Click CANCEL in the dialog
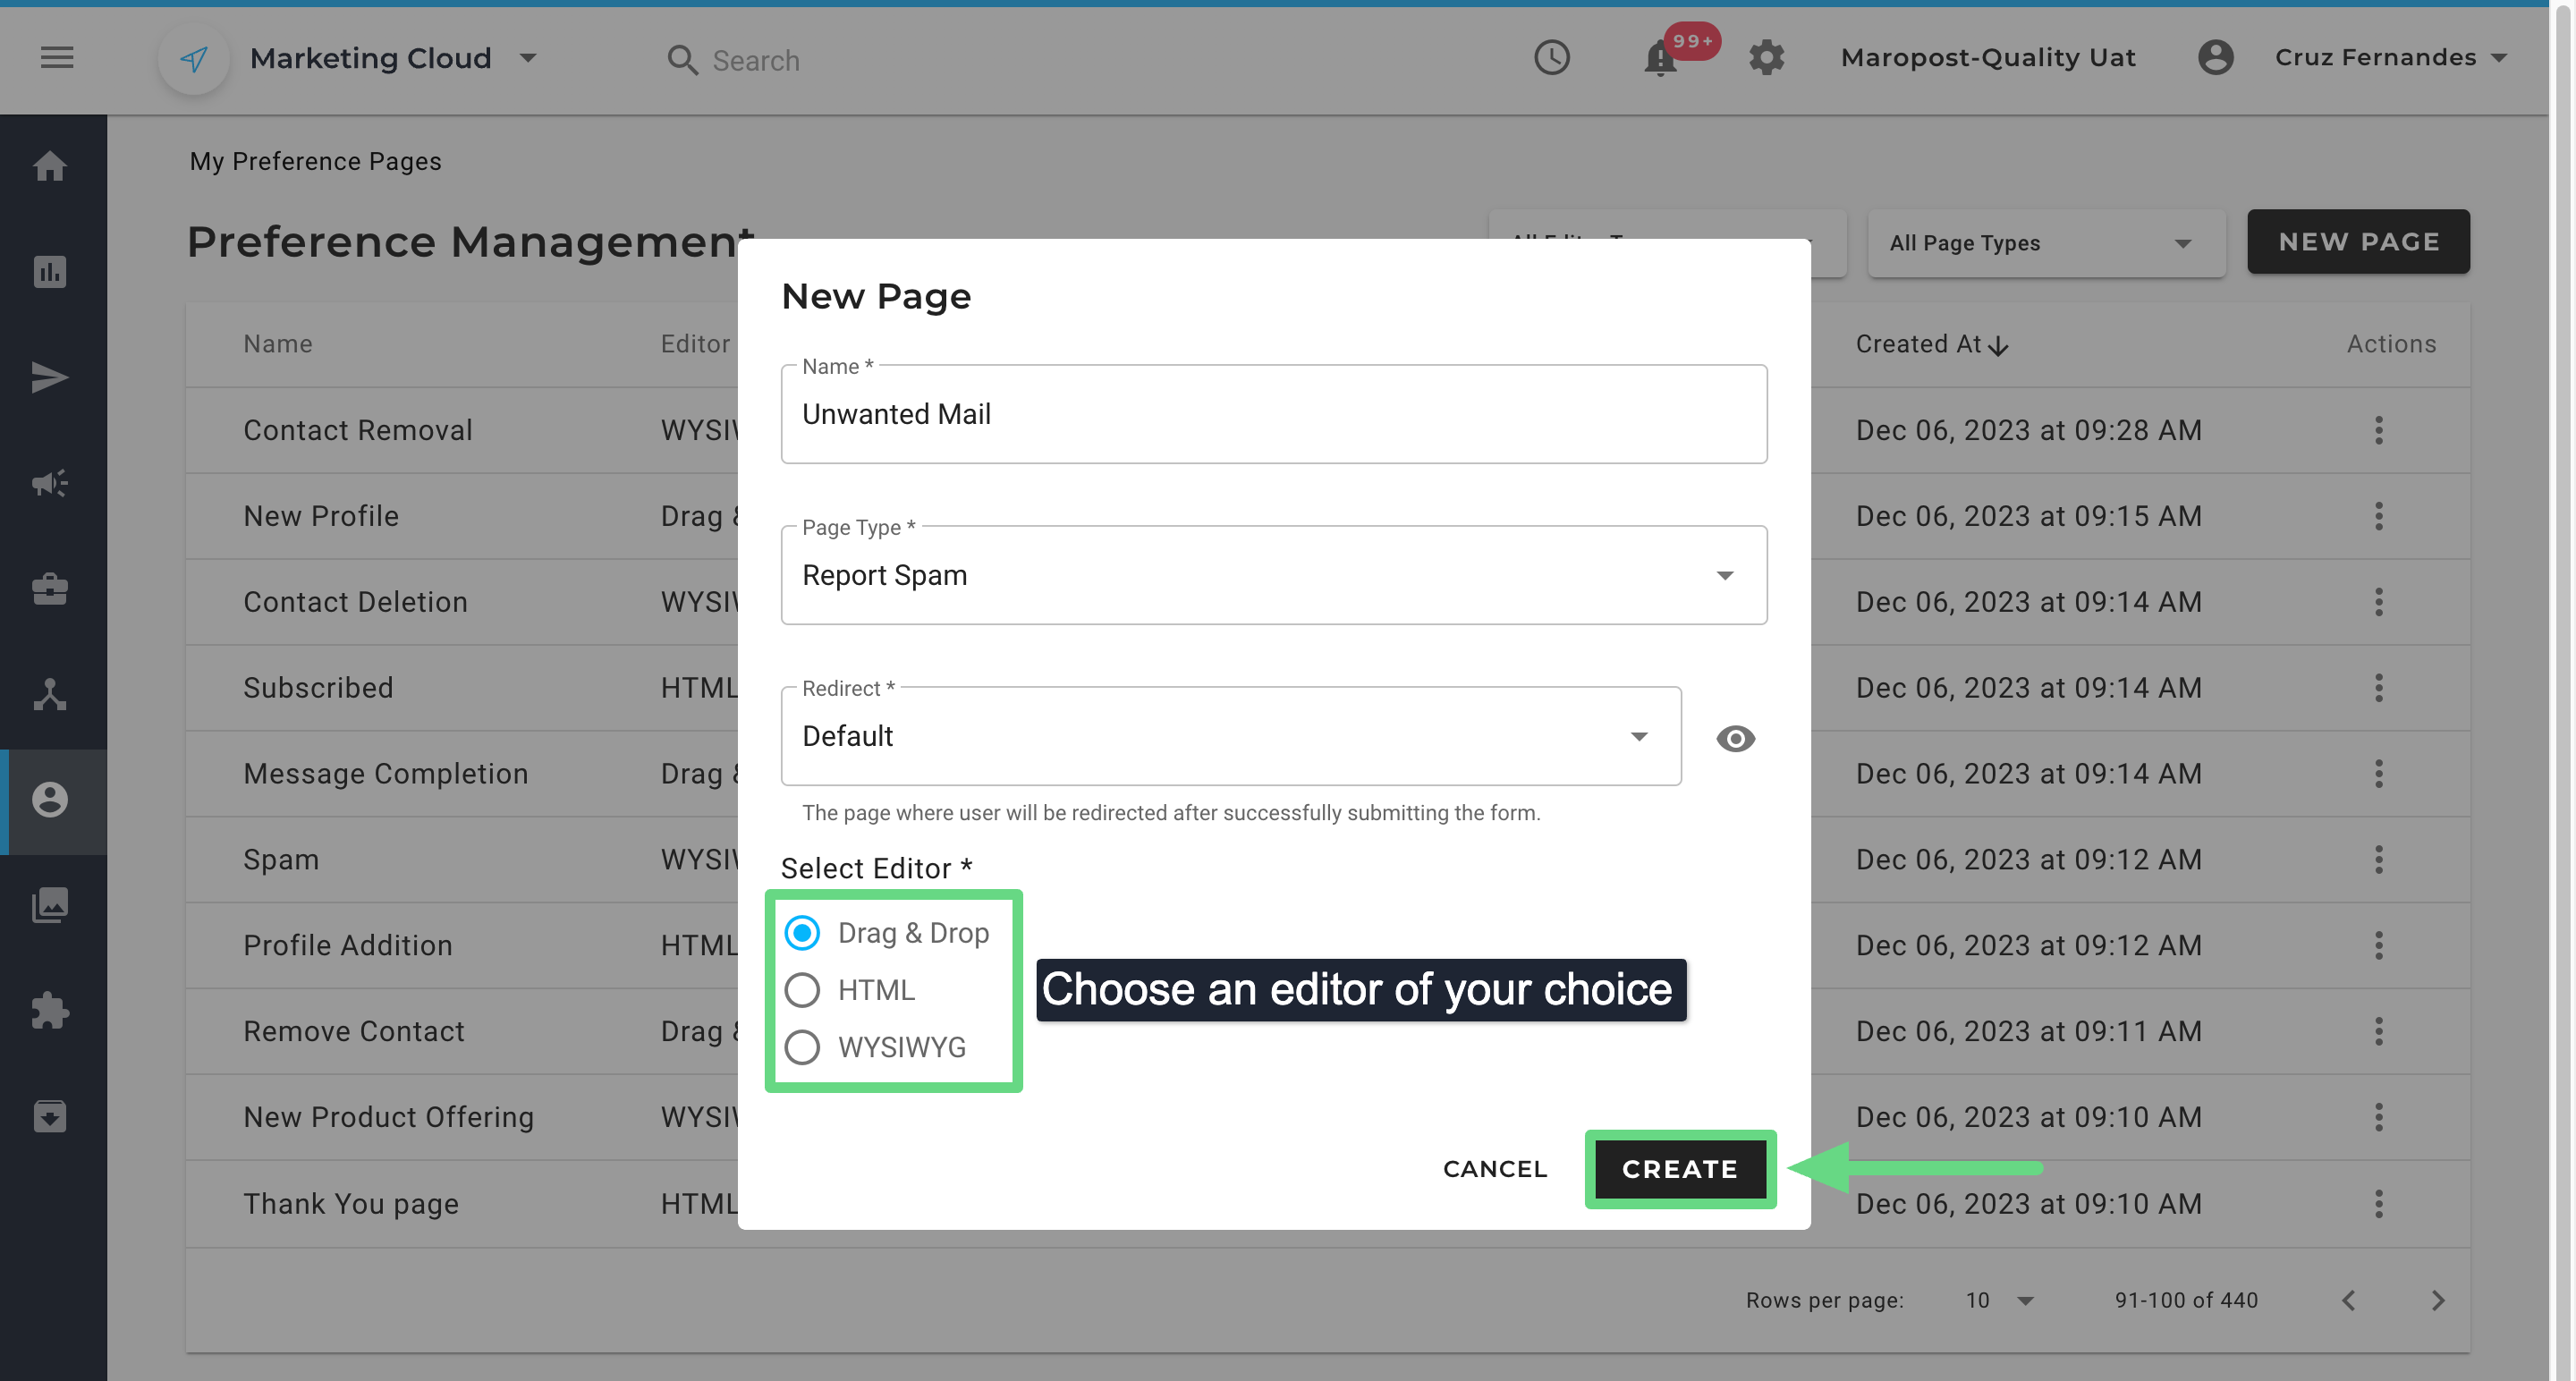 click(1495, 1169)
